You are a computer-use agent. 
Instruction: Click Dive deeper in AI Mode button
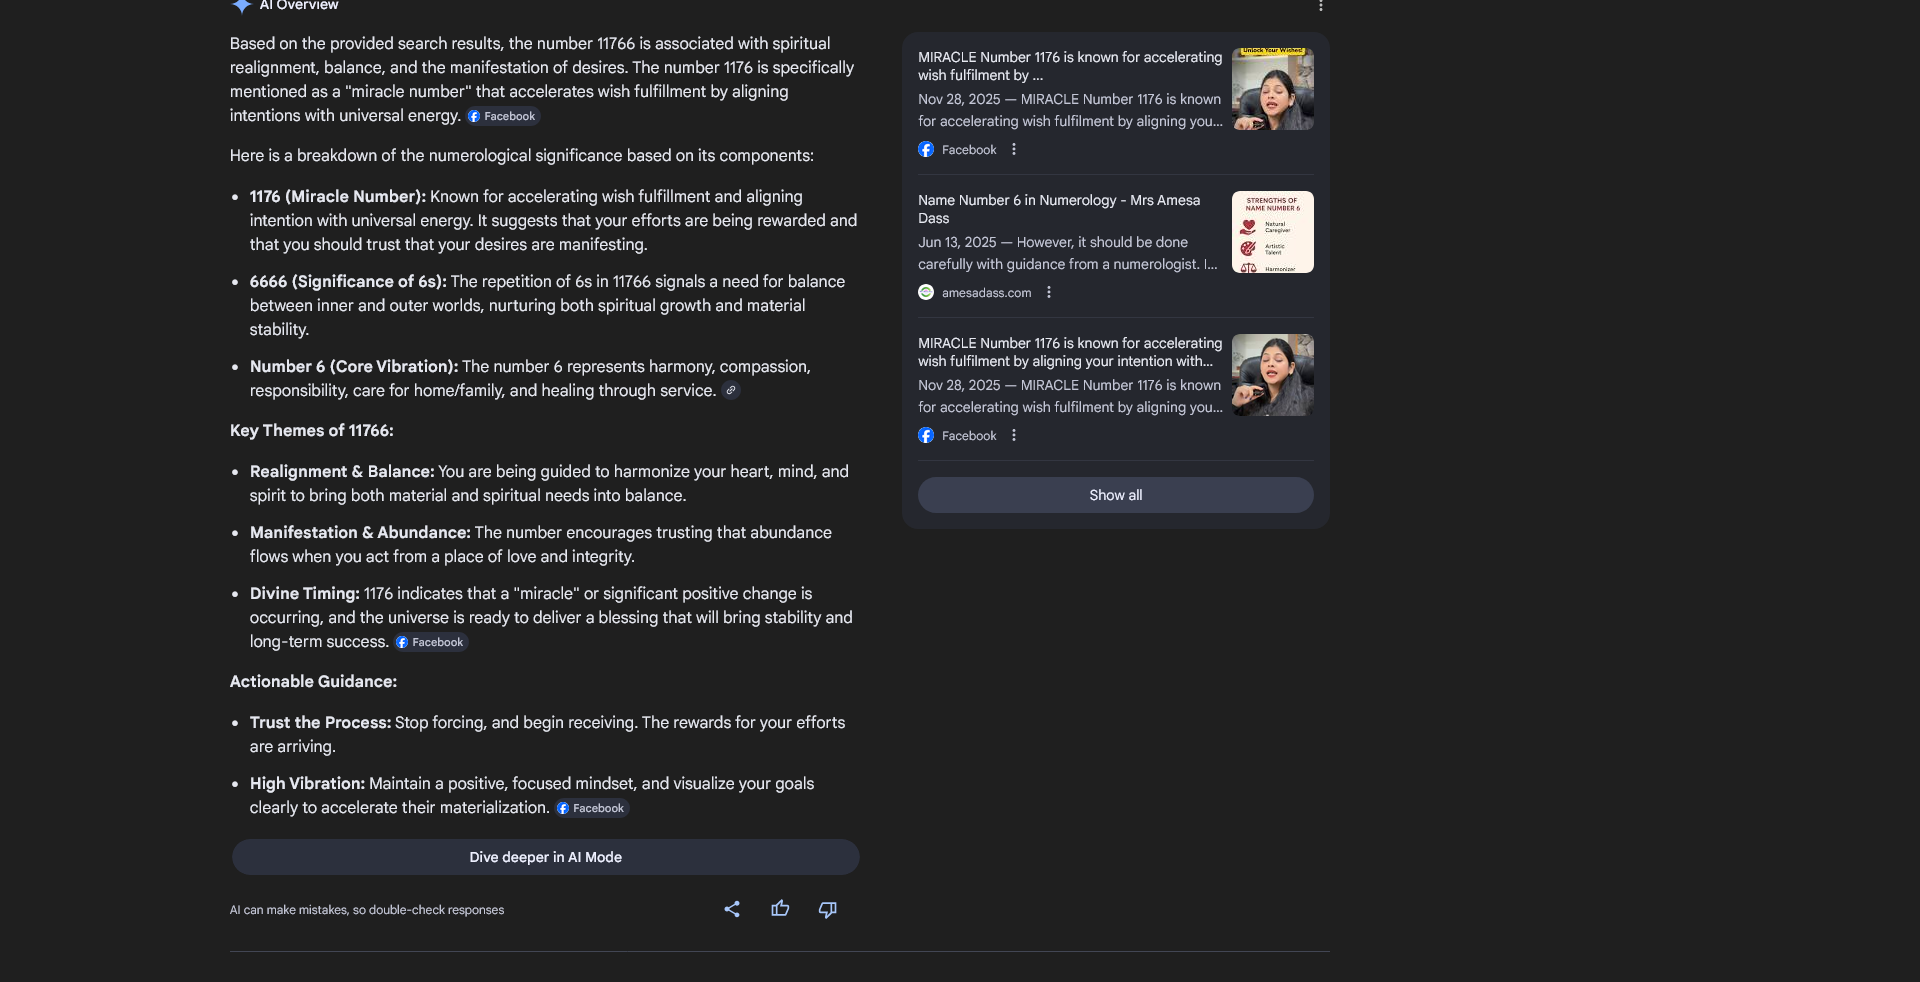click(x=546, y=857)
